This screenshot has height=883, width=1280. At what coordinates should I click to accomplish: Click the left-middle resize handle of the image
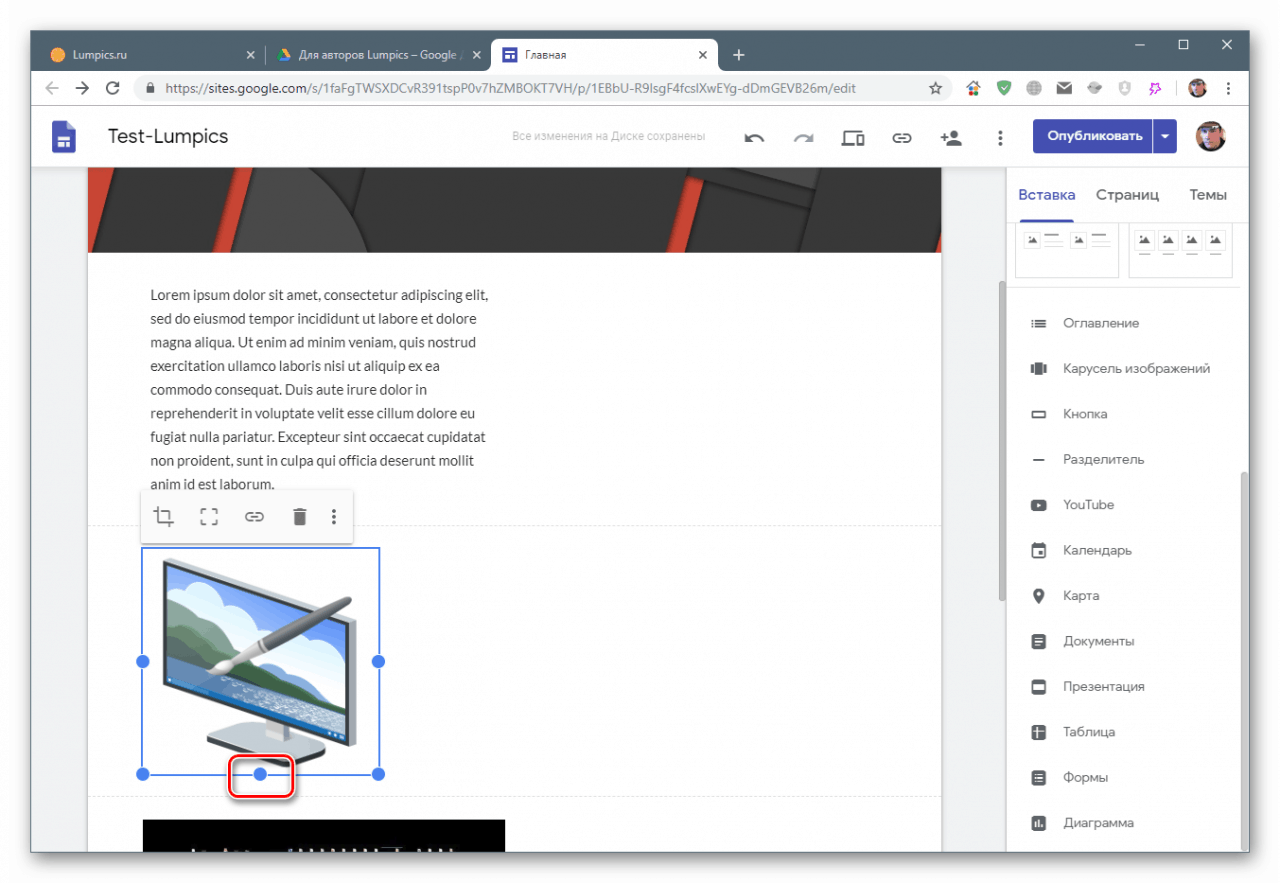pos(143,661)
